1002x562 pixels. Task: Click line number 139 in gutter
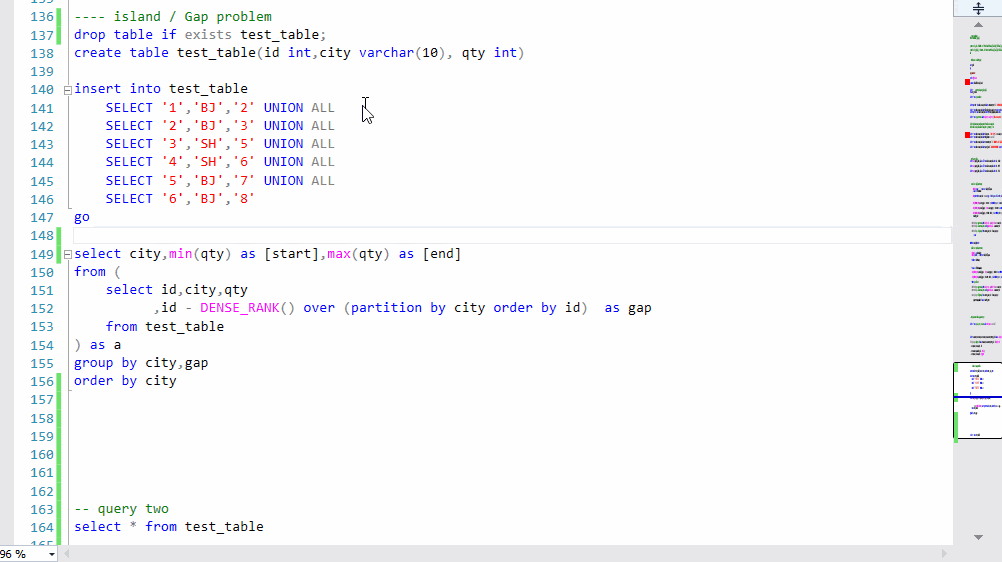tap(42, 72)
